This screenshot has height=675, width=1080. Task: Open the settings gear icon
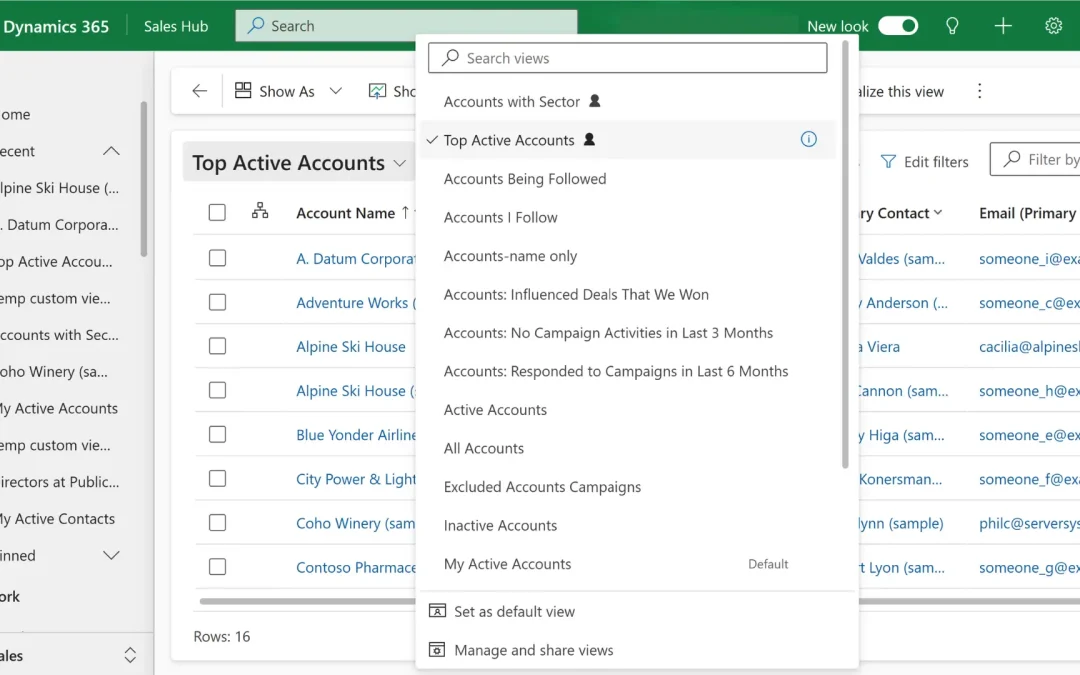(1053, 26)
